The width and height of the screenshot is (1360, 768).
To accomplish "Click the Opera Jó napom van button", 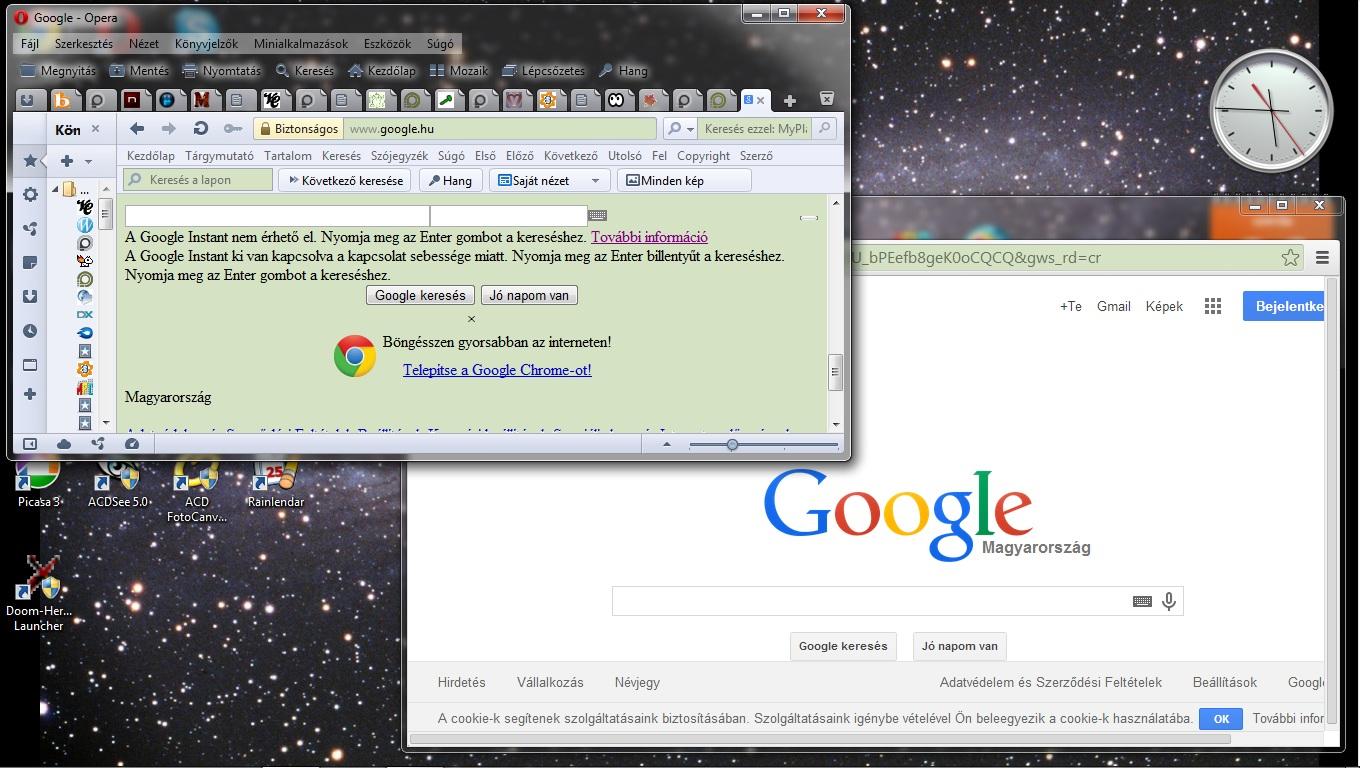I will [x=529, y=295].
